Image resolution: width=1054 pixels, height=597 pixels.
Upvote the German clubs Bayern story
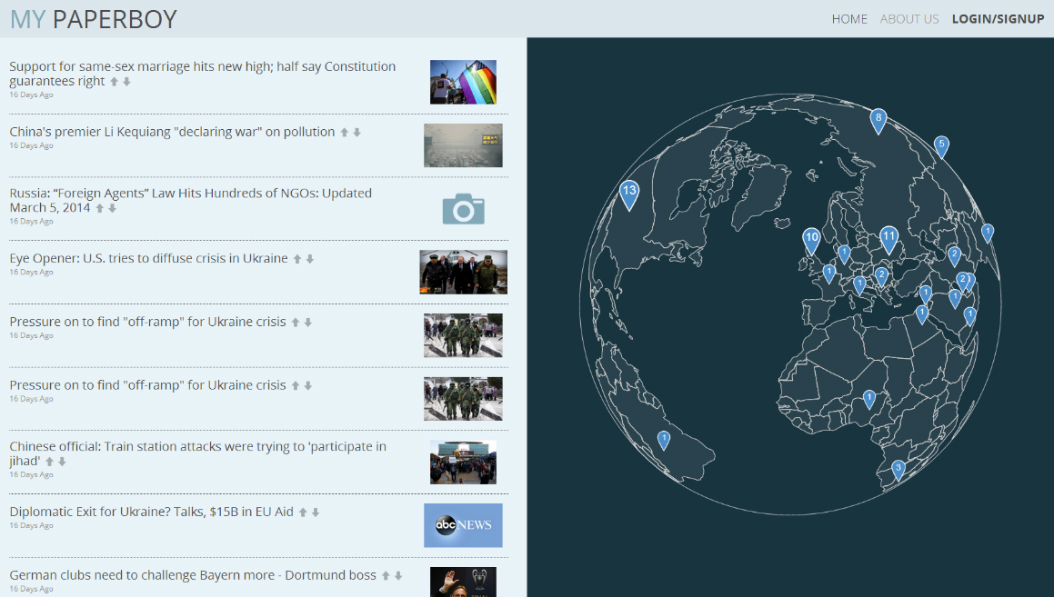point(386,575)
